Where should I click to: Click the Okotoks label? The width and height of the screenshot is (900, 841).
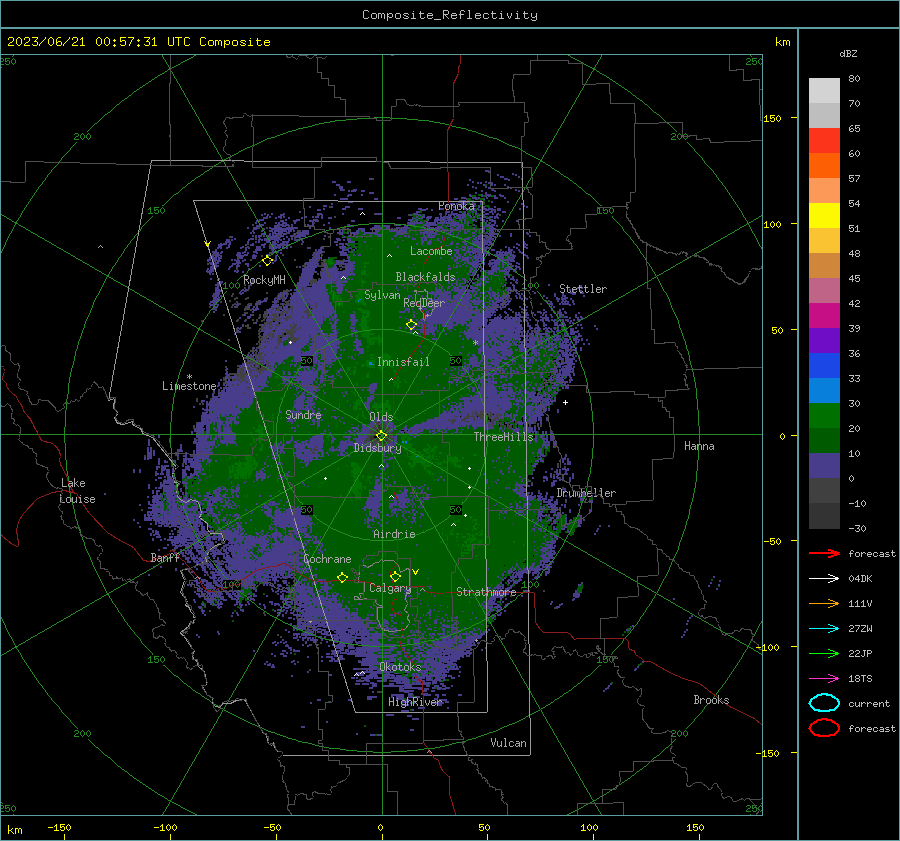(400, 666)
